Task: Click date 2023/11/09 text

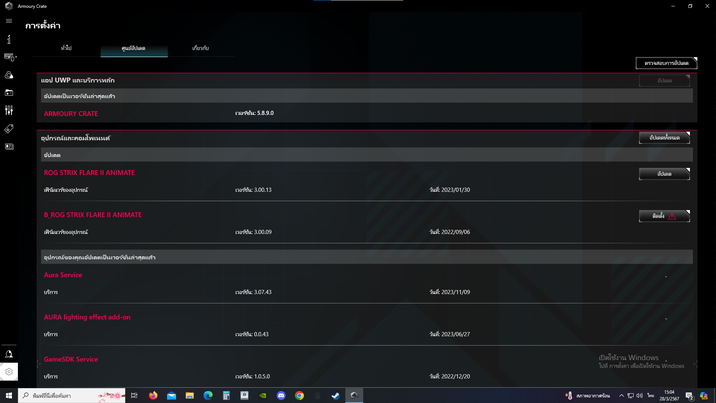Action: pos(450,292)
